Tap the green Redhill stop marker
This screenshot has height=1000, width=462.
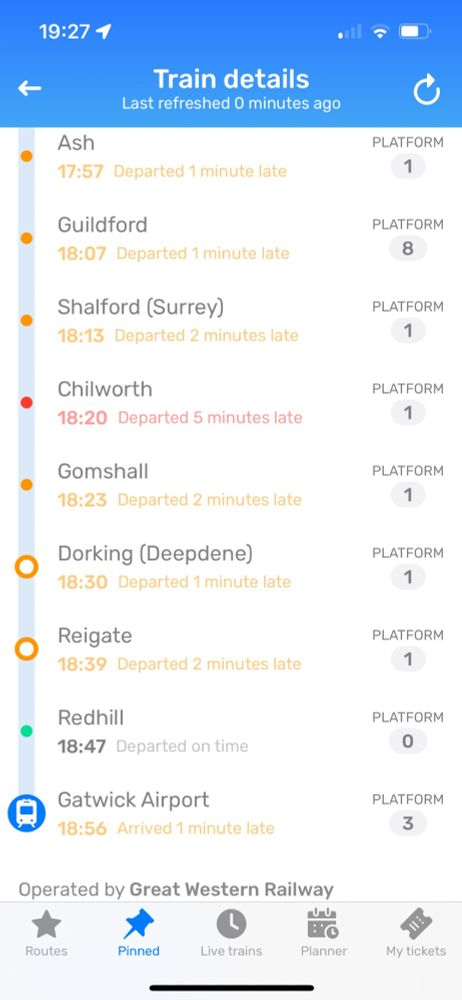click(x=26, y=731)
